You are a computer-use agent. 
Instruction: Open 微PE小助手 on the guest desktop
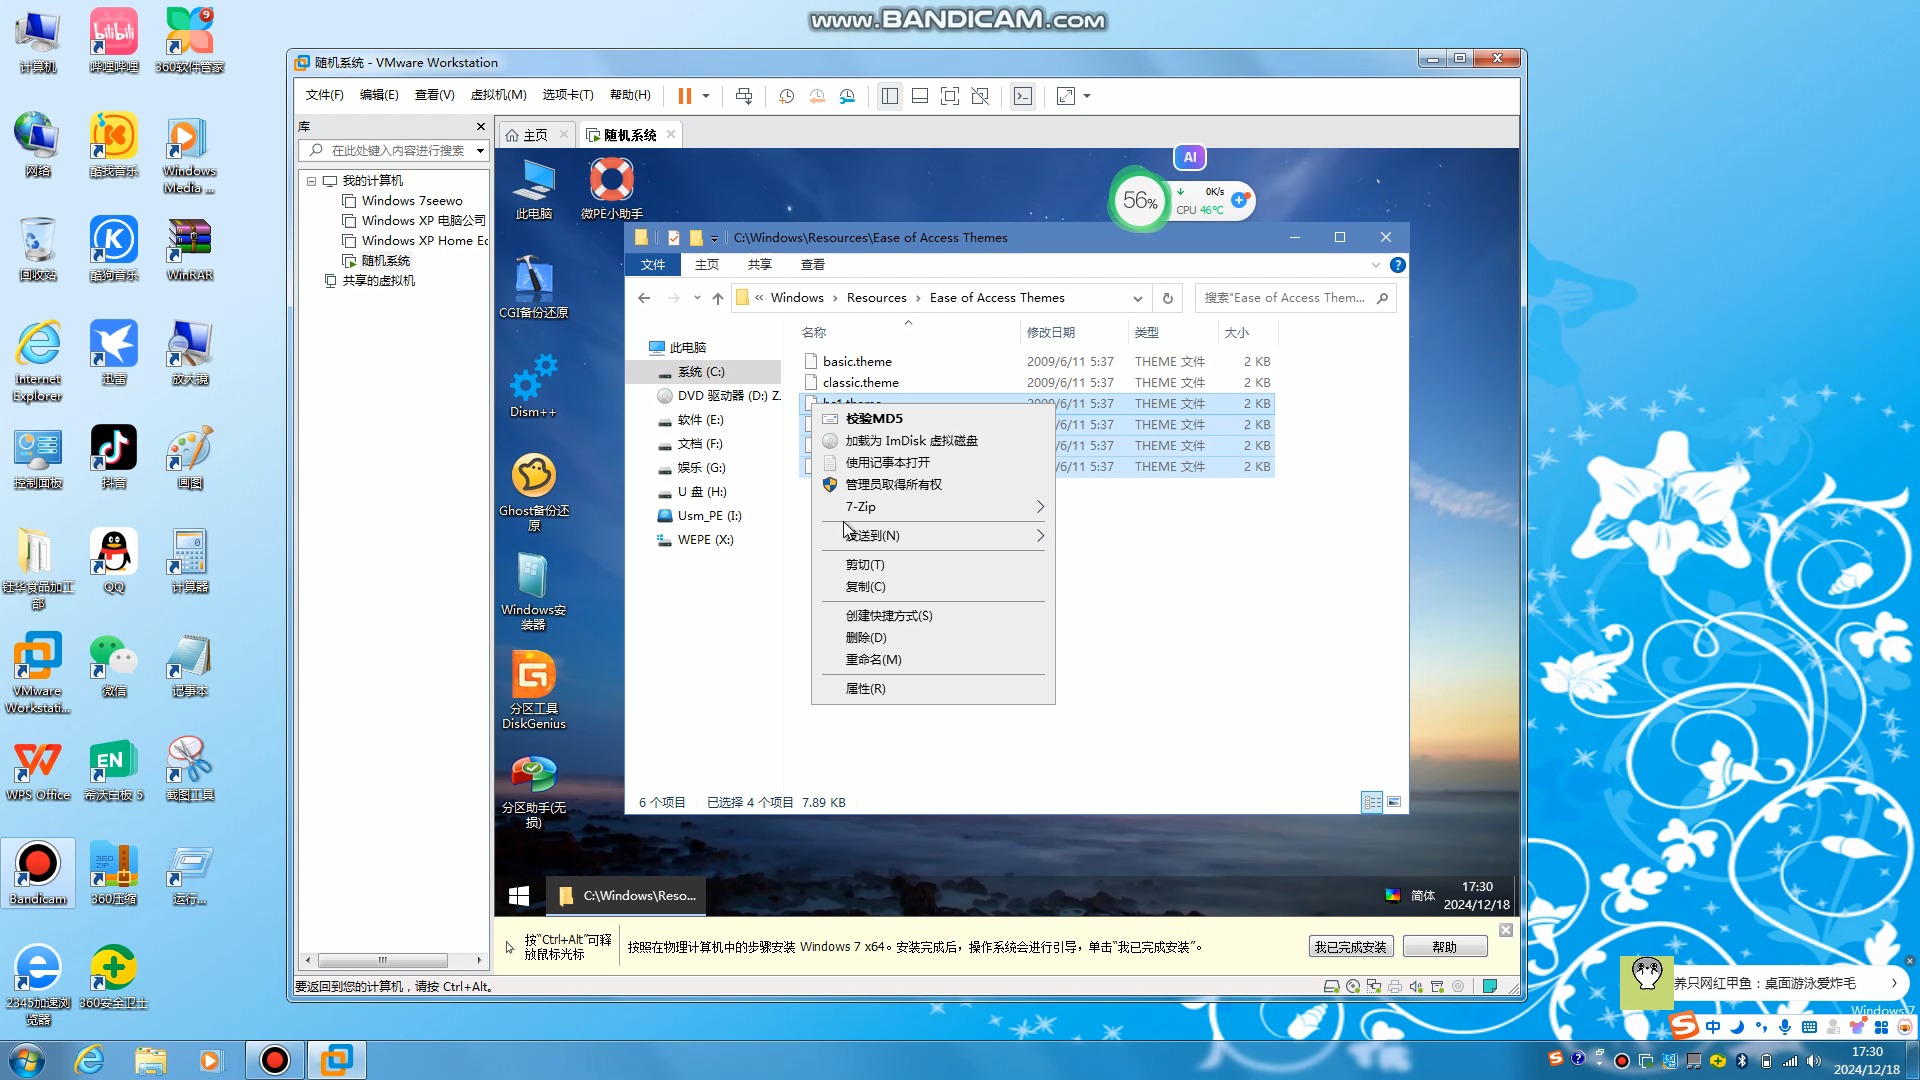click(x=611, y=188)
